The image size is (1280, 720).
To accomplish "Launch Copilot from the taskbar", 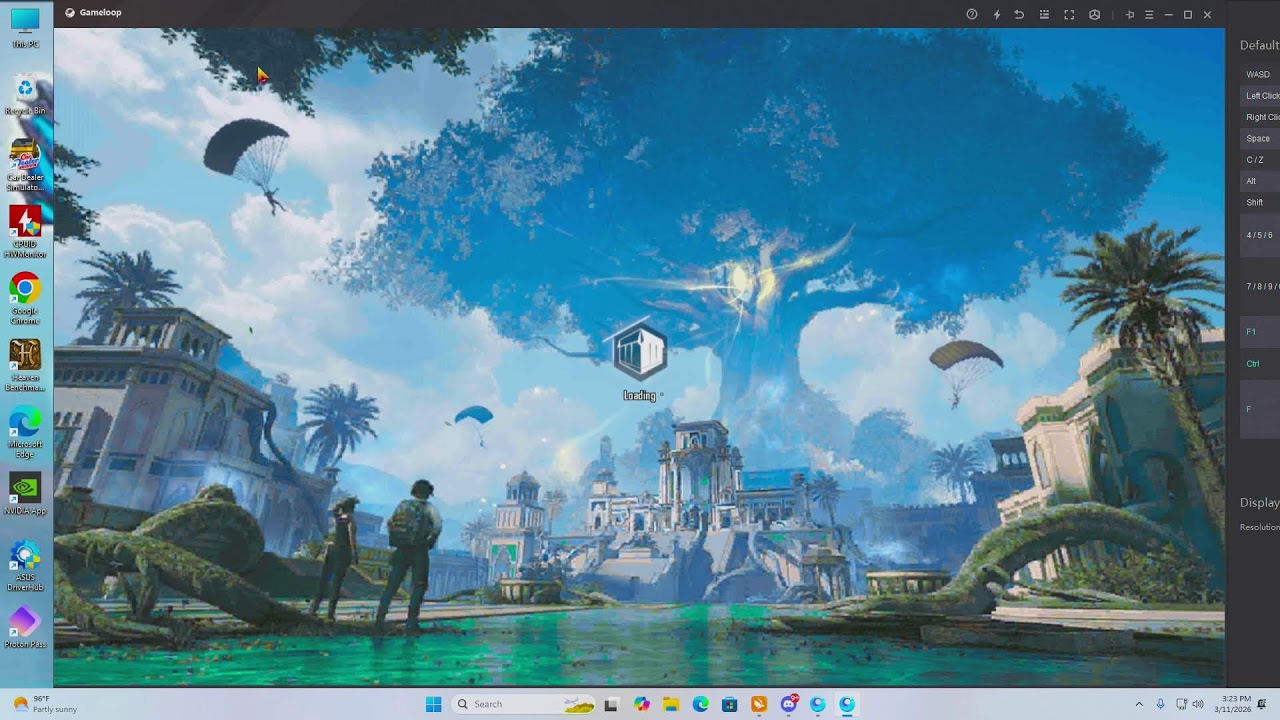I will point(642,704).
